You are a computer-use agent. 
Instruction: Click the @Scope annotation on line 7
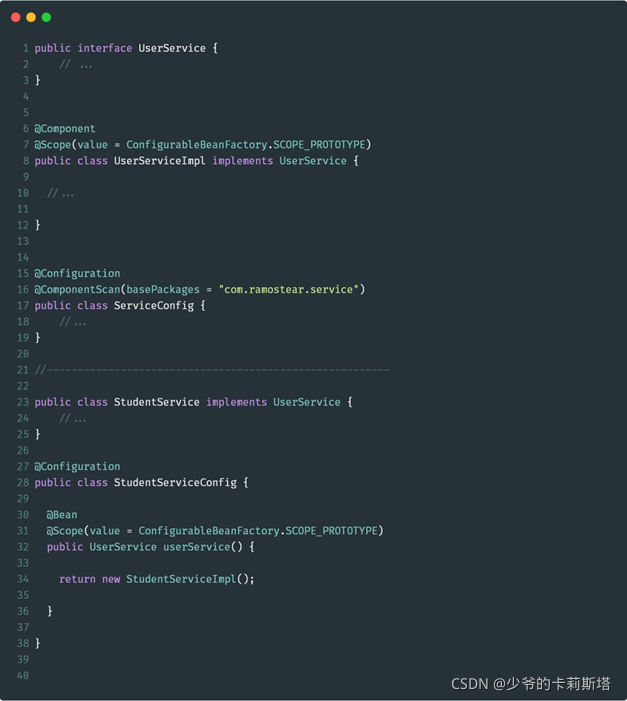point(53,145)
